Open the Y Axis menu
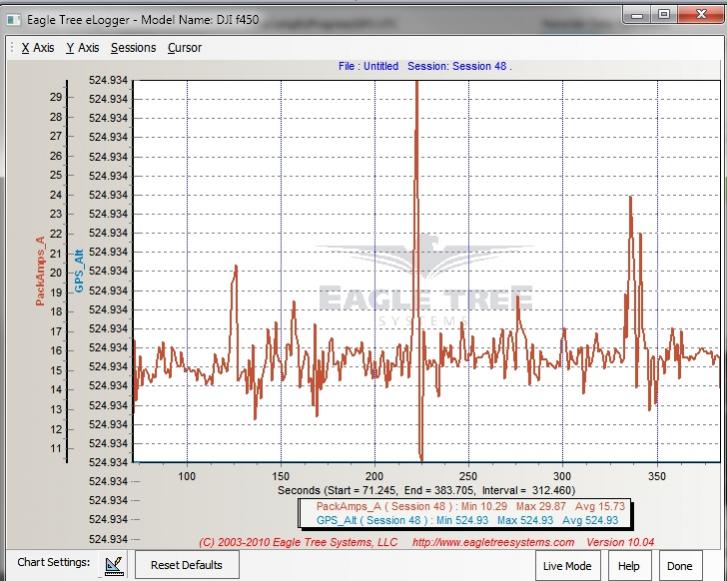 (x=82, y=47)
